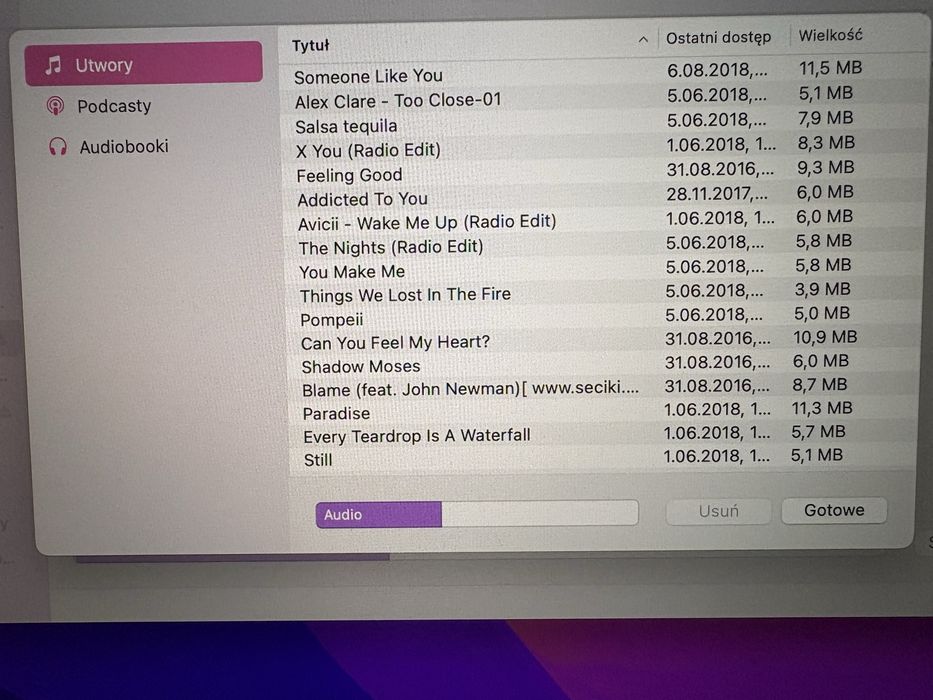Sort by the Ostatni dostęp column

click(718, 38)
